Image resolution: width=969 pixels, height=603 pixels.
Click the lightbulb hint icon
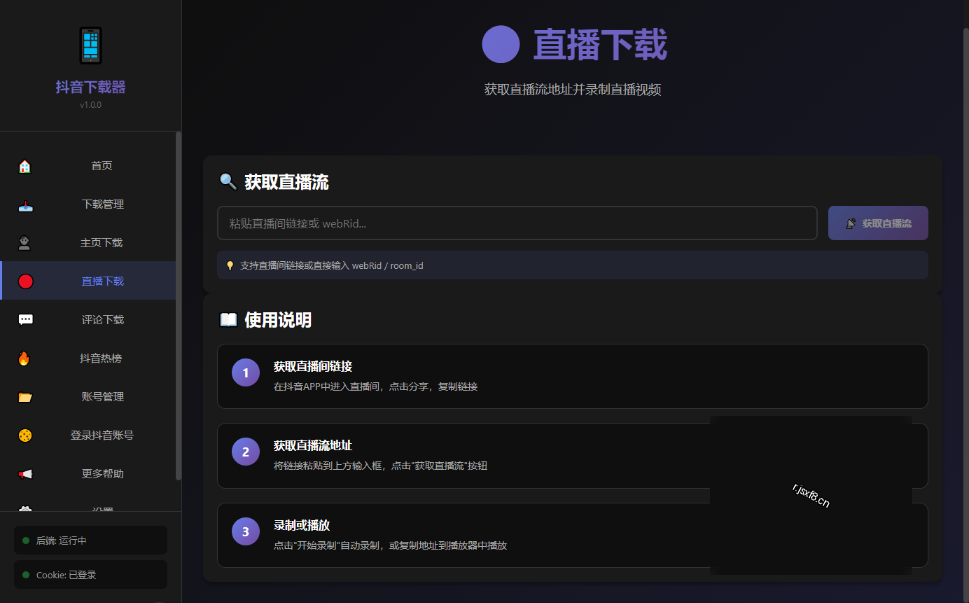pyautogui.click(x=230, y=266)
